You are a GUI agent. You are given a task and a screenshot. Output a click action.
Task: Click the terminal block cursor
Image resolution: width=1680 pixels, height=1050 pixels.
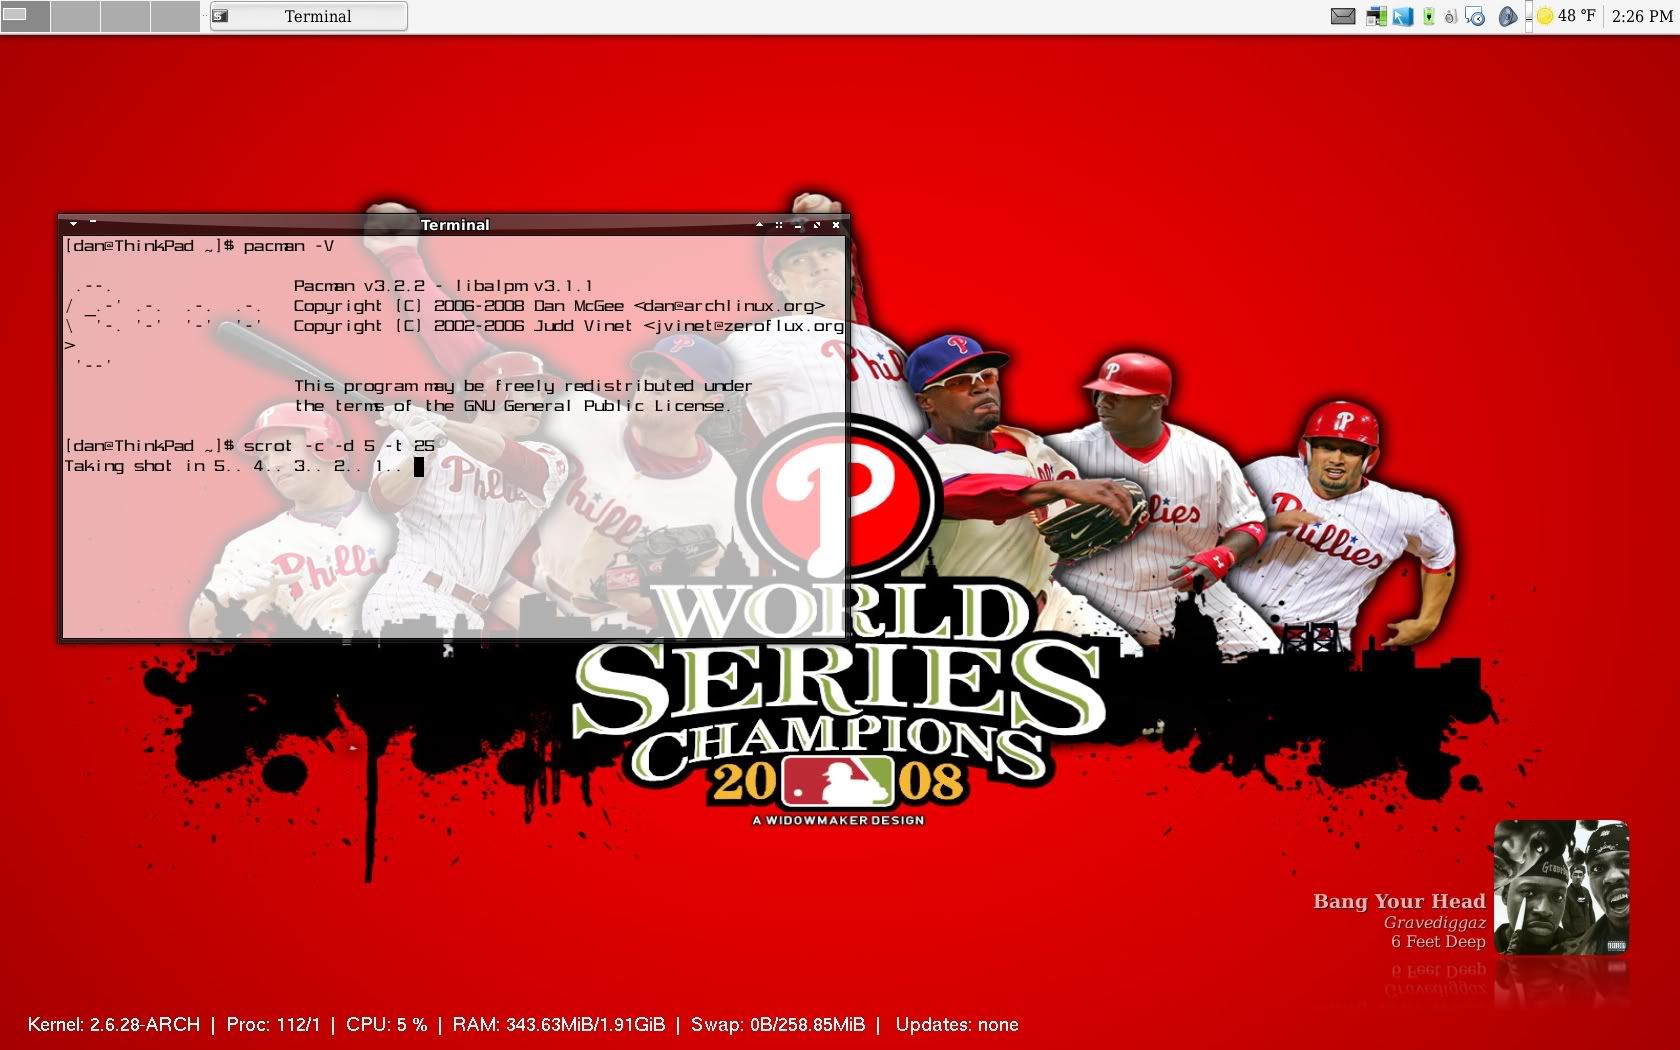pyautogui.click(x=419, y=466)
